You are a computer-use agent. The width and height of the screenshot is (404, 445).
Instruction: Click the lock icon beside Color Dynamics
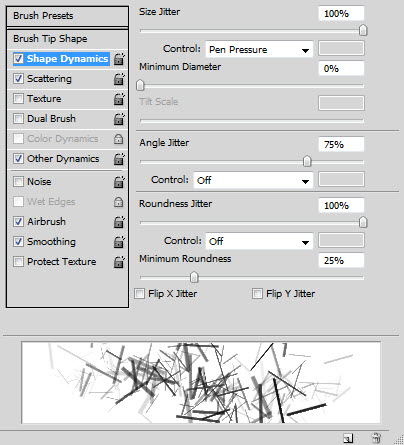tap(118, 139)
